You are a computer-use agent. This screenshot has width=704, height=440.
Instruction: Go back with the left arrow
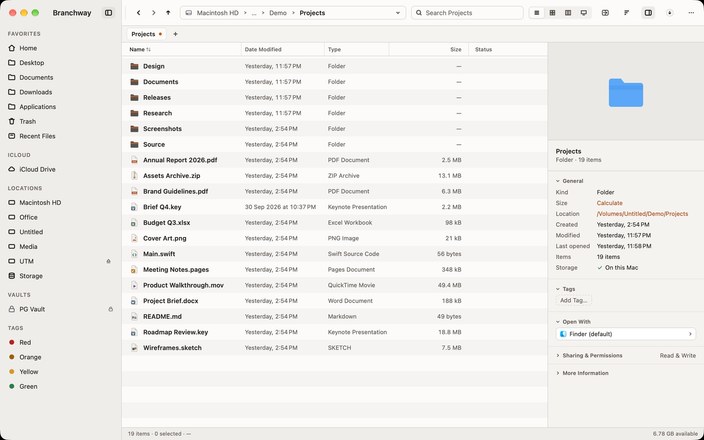pos(139,13)
